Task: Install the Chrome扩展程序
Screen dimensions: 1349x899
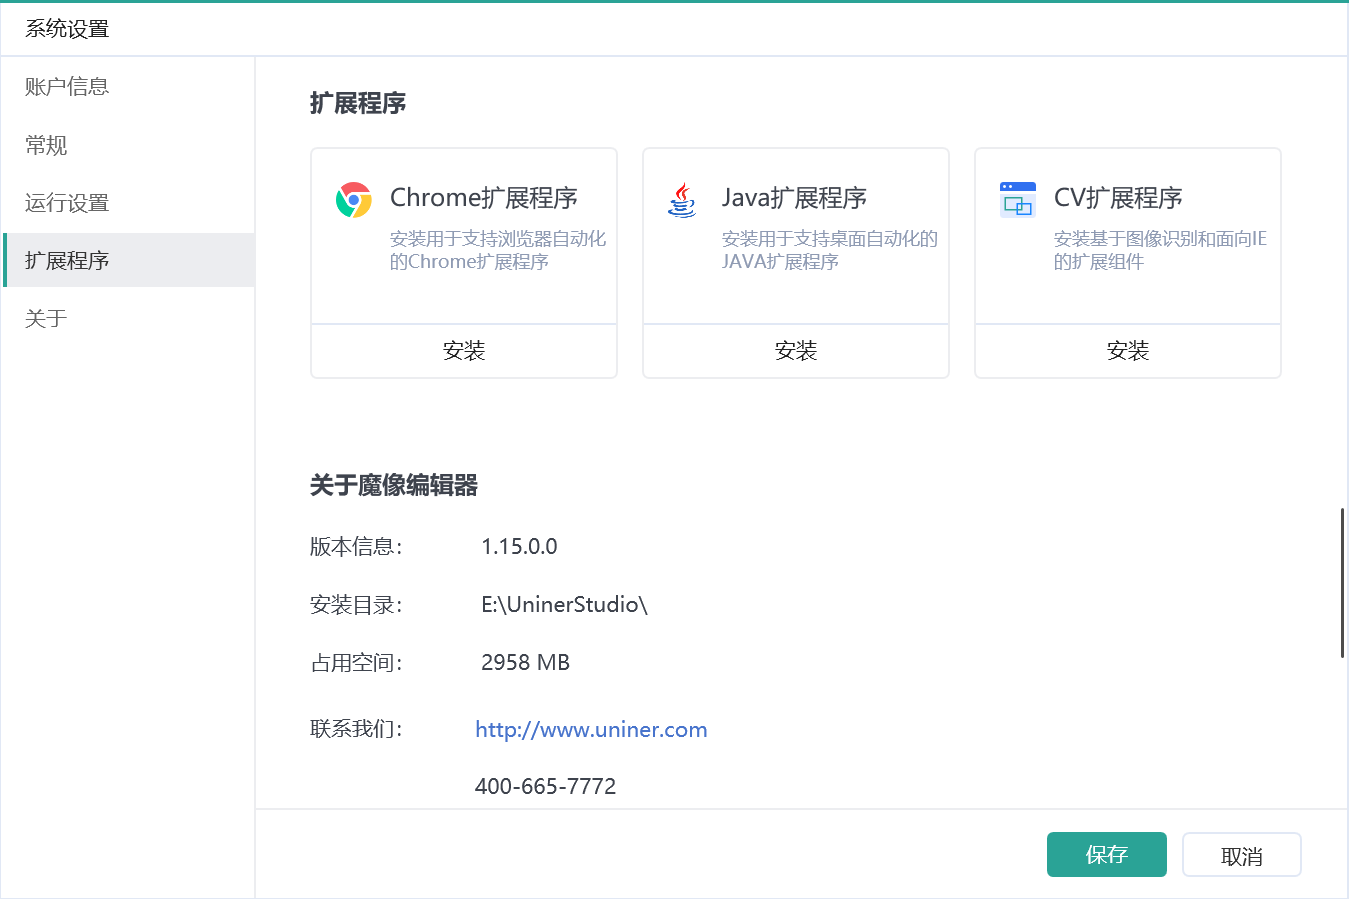Action: click(464, 351)
